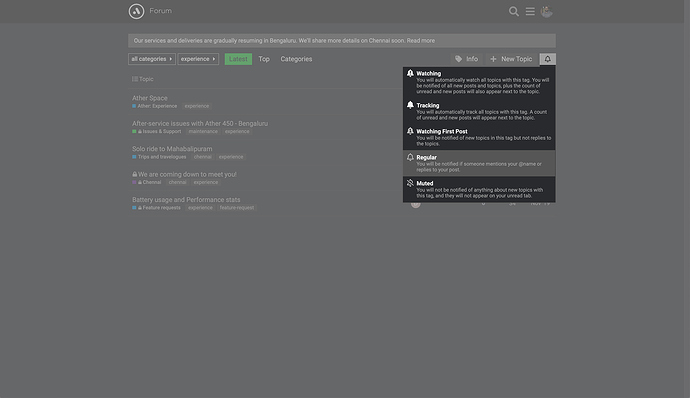Screen dimensions: 690x398
Task: Click the bulk select icon beside Topic header
Action: [135, 79]
